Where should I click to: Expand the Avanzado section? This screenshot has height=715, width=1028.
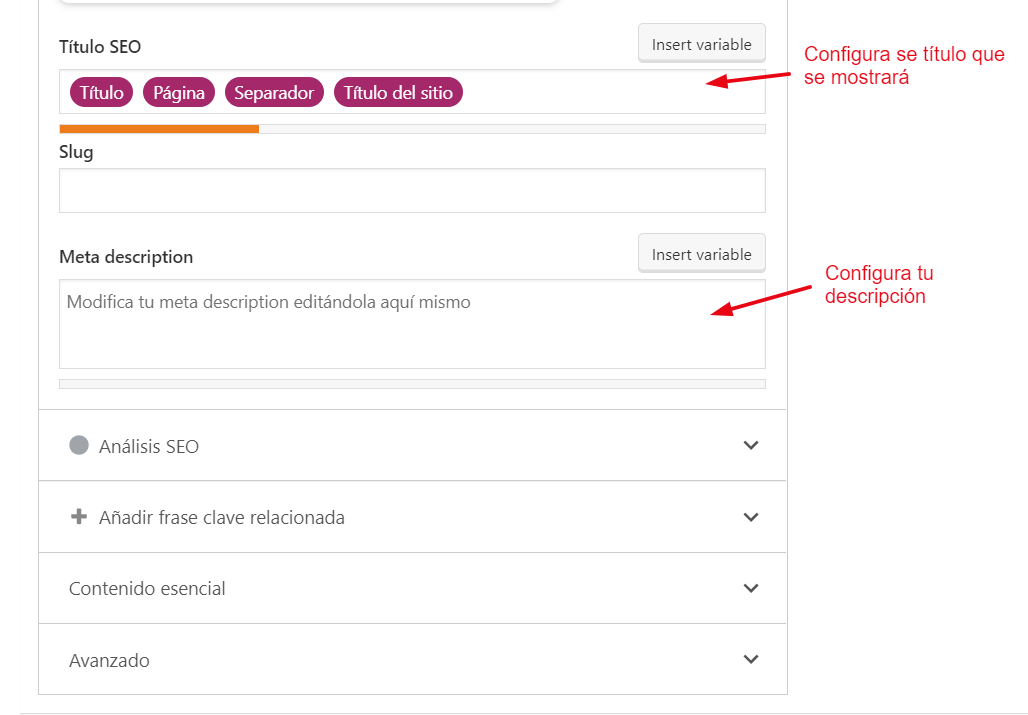point(412,659)
